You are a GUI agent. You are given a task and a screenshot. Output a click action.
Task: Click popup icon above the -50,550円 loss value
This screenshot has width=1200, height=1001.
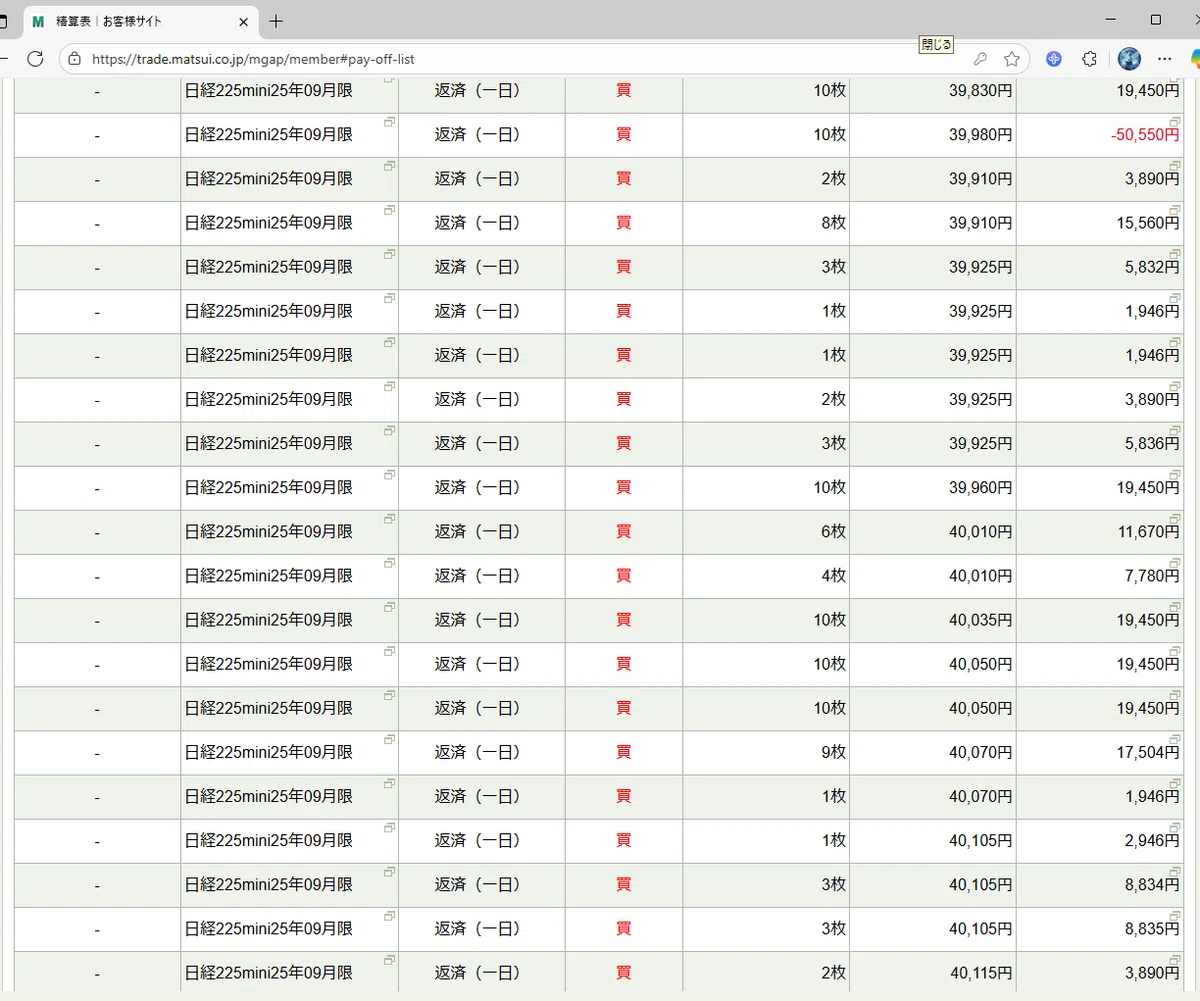point(1175,121)
